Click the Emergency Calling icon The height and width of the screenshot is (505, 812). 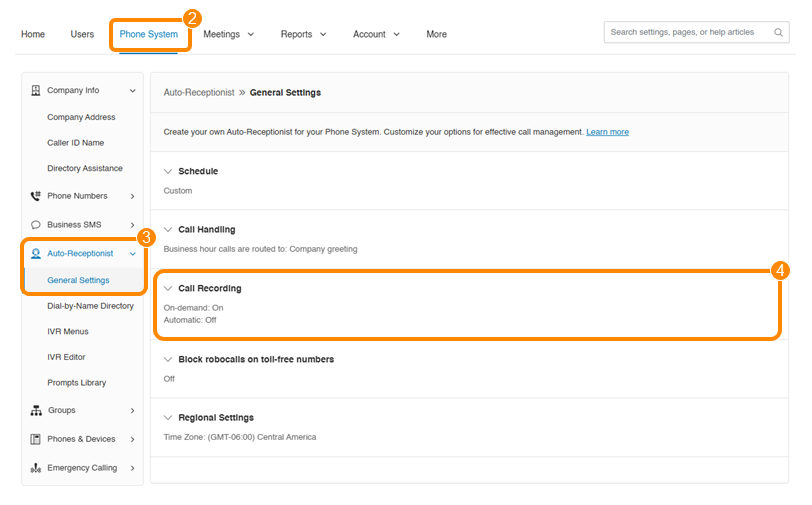click(x=36, y=468)
